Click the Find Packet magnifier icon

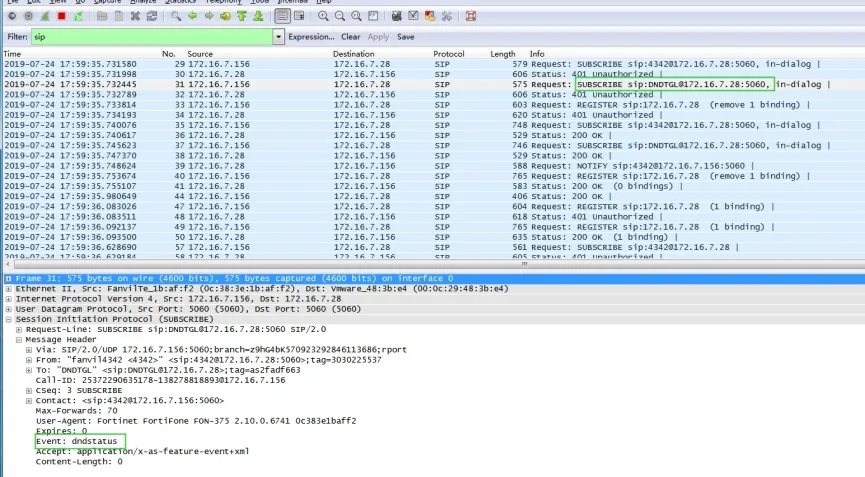(x=176, y=16)
